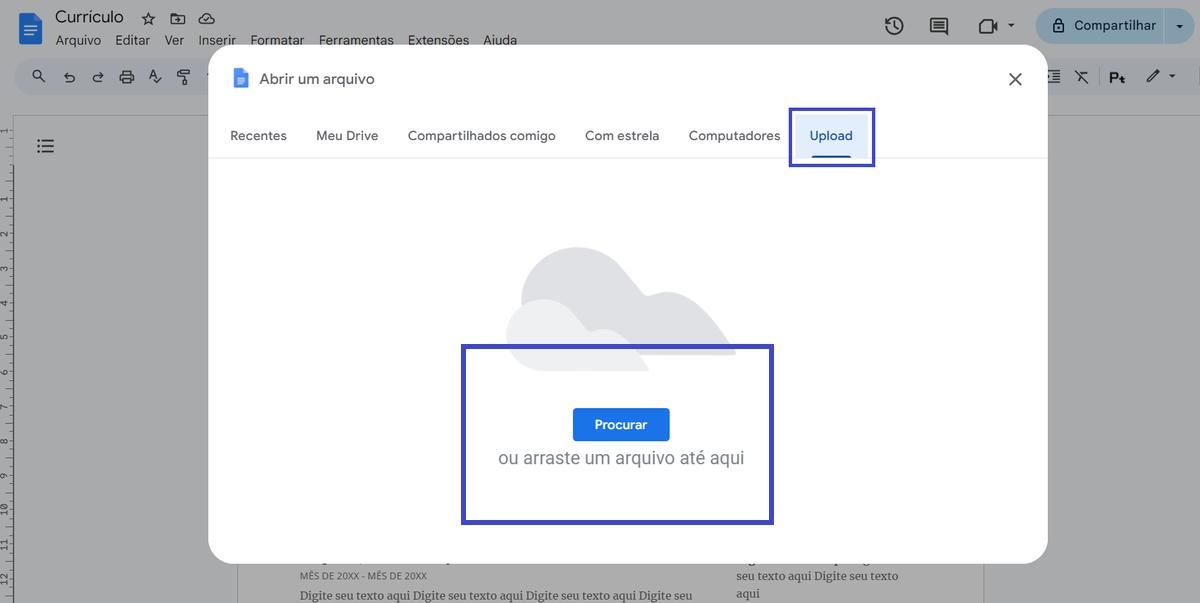Undo the last action
The height and width of the screenshot is (603, 1200).
[x=68, y=76]
